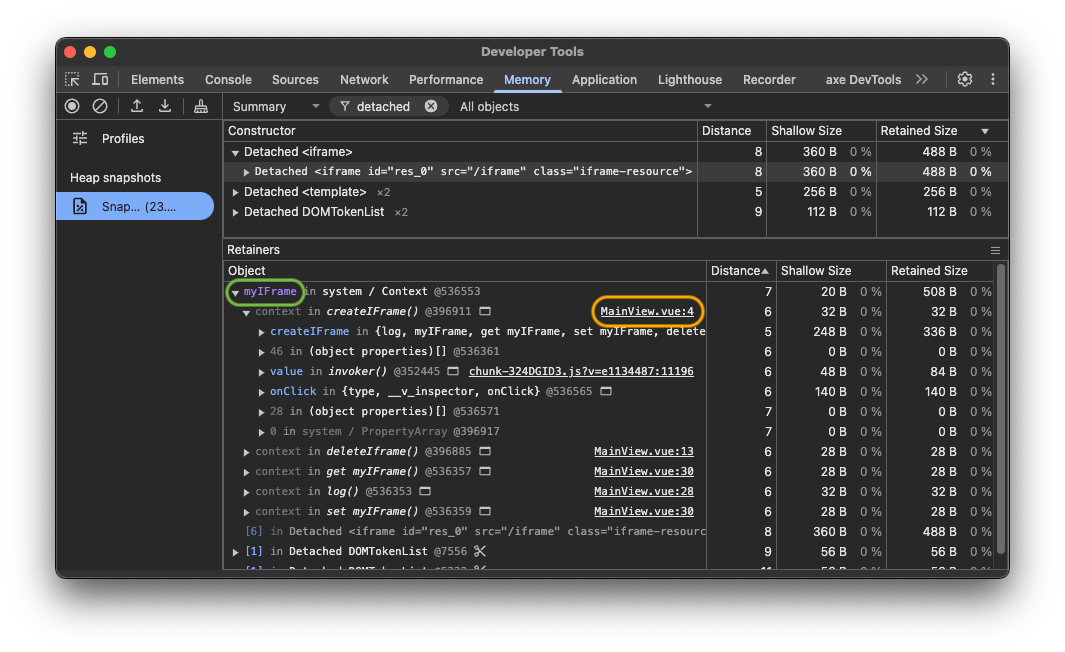Expand context in deleteIframe() row
This screenshot has width=1065, height=652.
[246, 452]
